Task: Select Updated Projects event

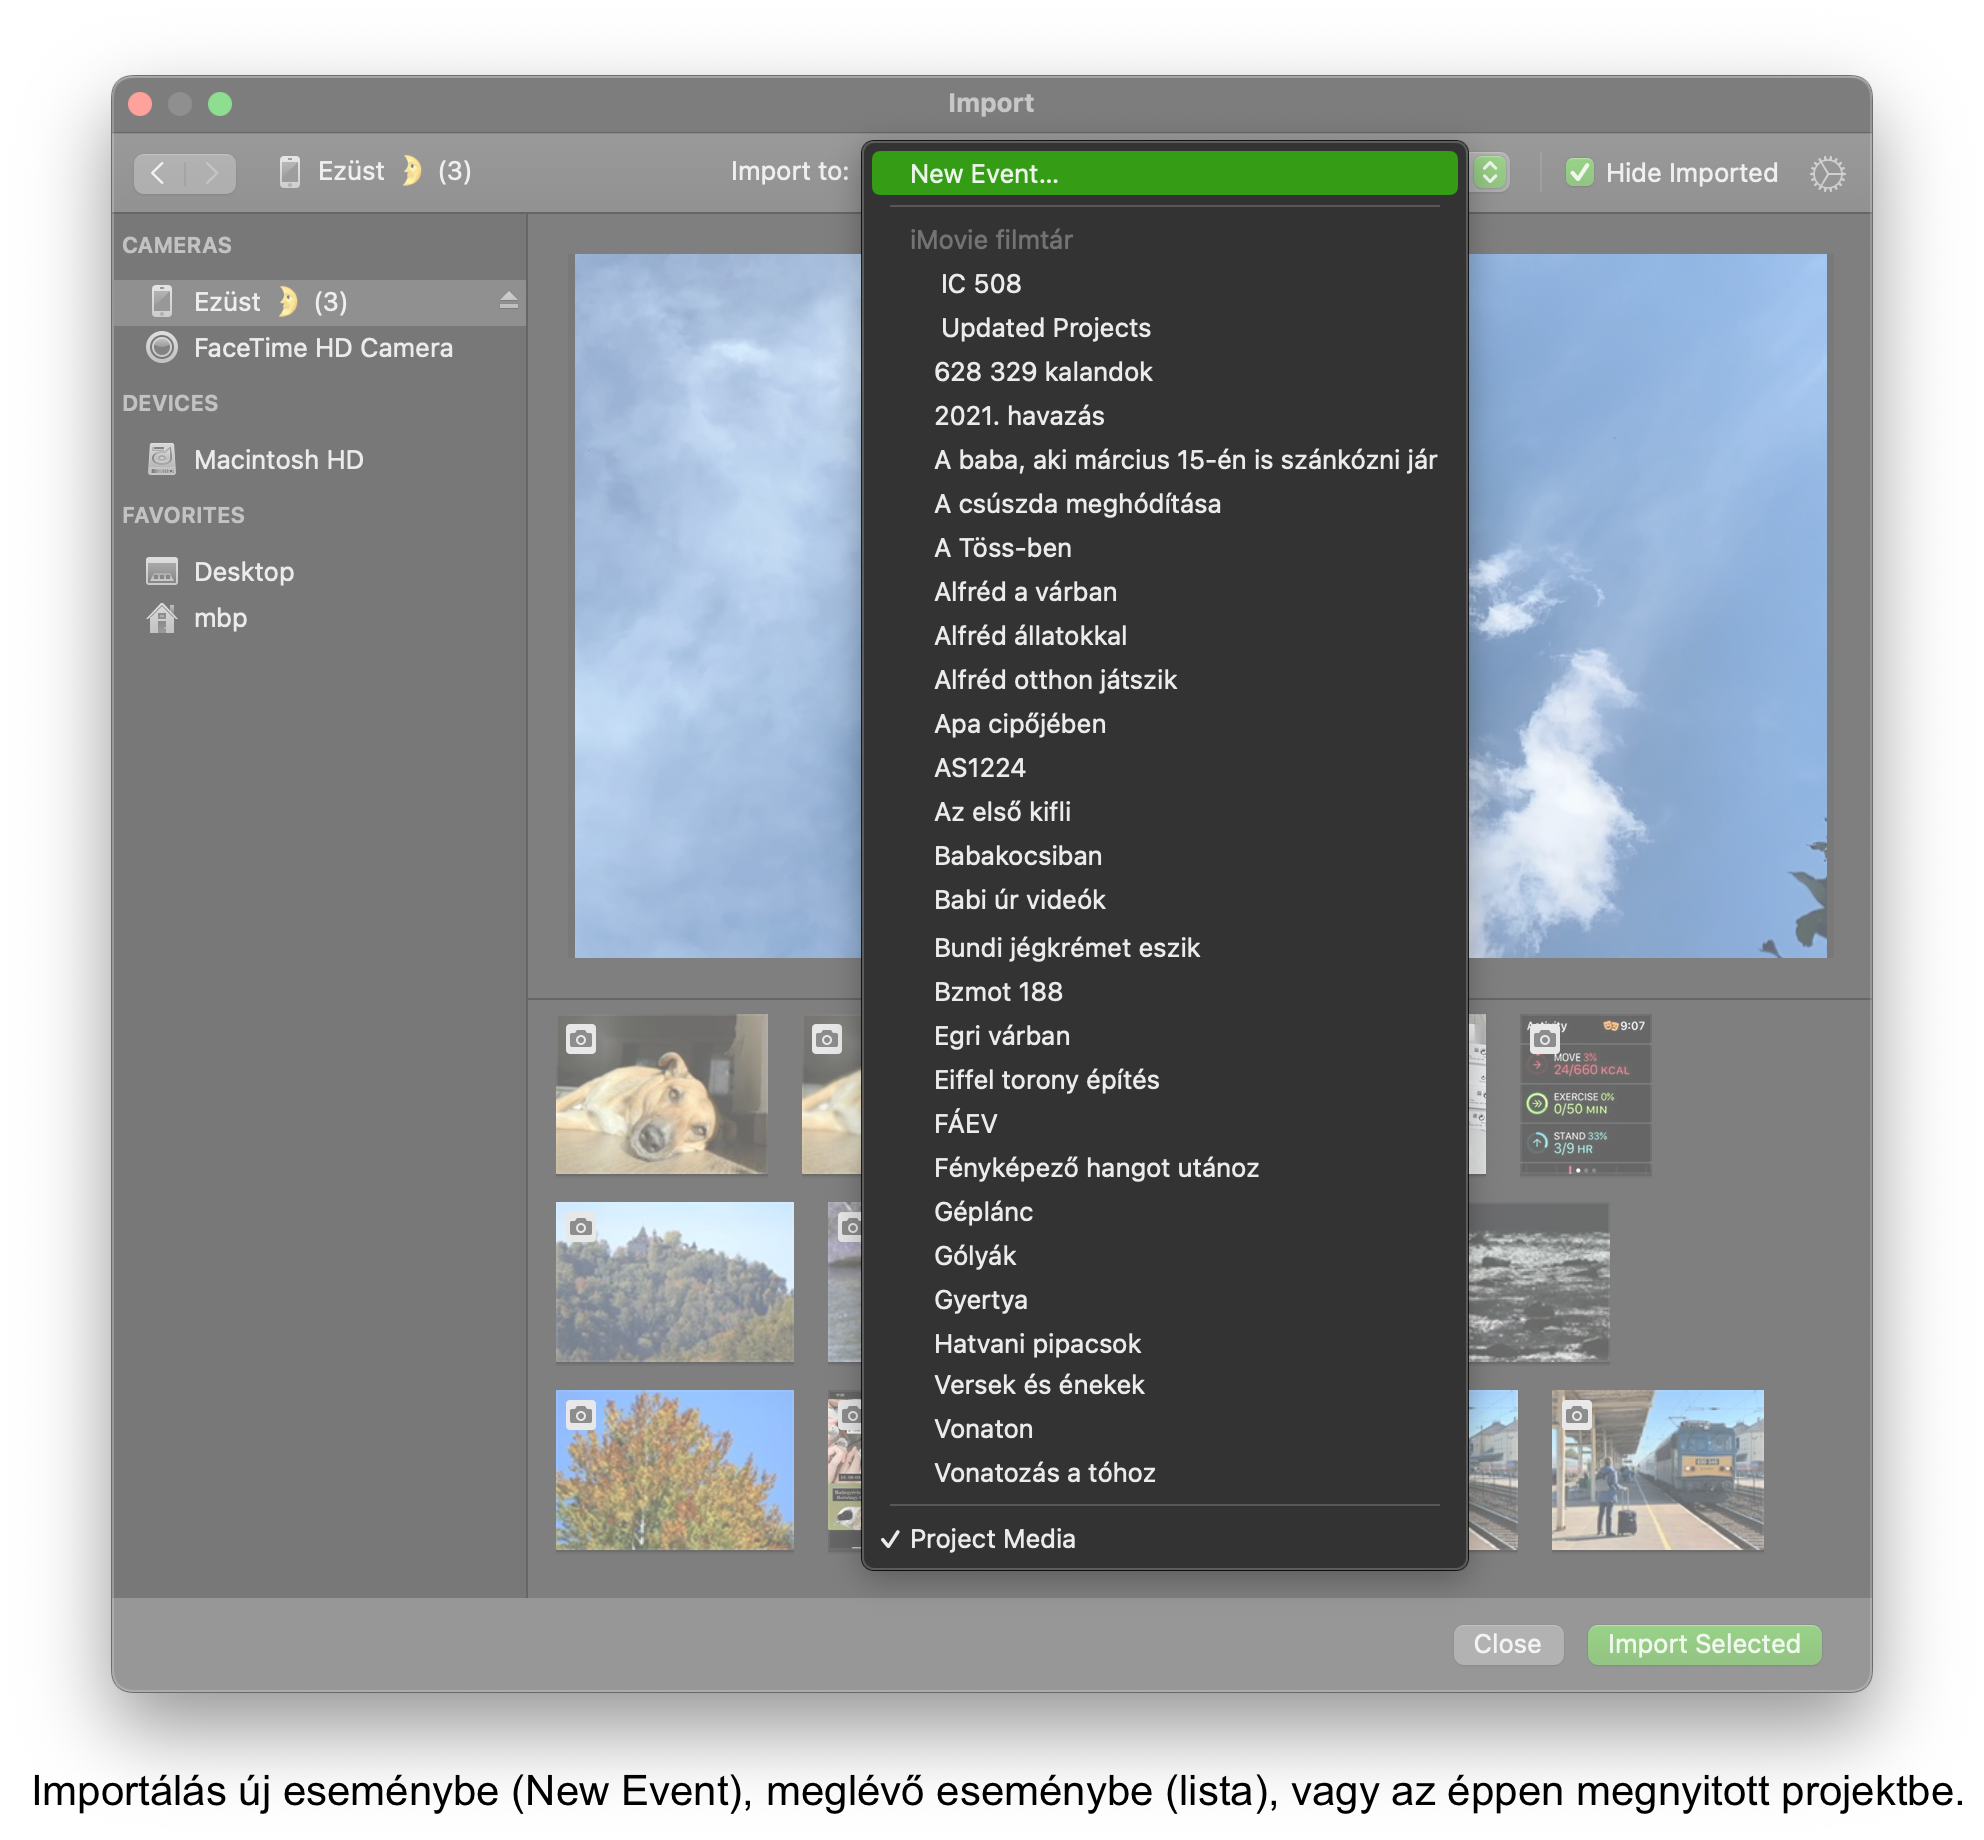Action: (1165, 328)
